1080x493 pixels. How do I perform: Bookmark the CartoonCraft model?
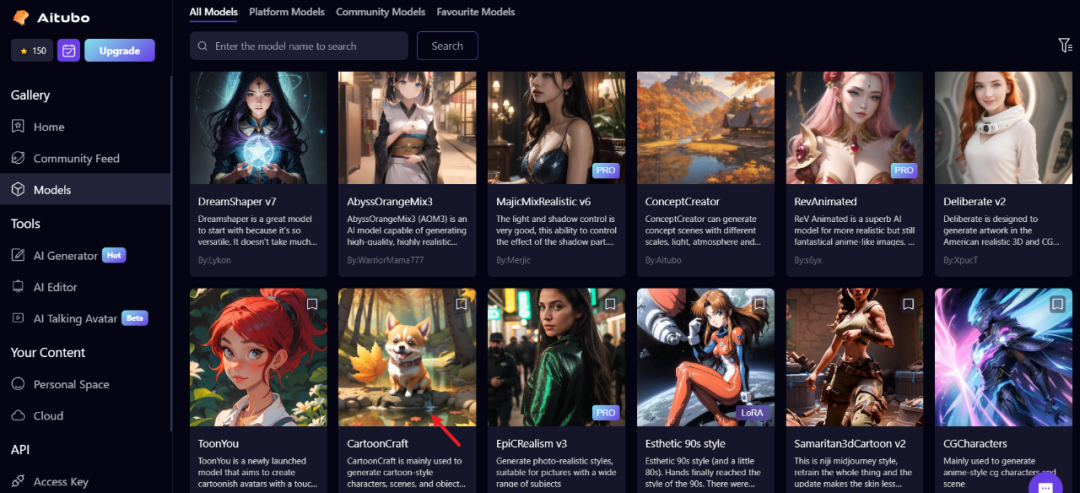click(x=461, y=304)
